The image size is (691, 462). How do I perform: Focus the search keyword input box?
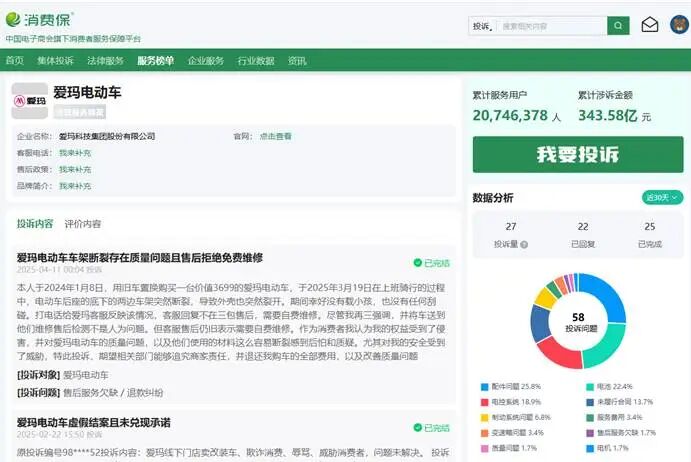coord(553,26)
